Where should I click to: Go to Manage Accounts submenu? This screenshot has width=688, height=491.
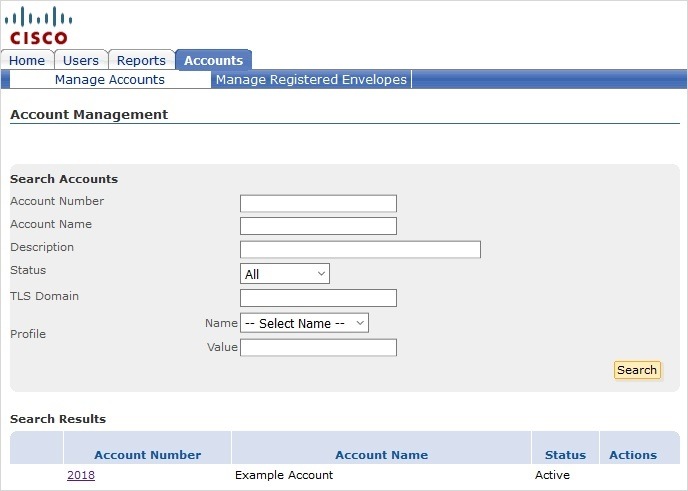coord(110,80)
